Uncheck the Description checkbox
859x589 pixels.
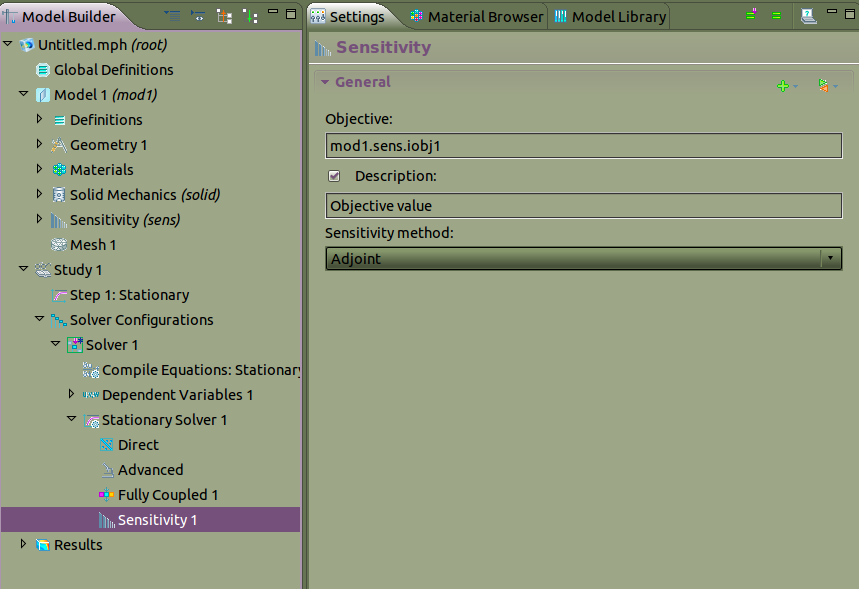click(335, 176)
